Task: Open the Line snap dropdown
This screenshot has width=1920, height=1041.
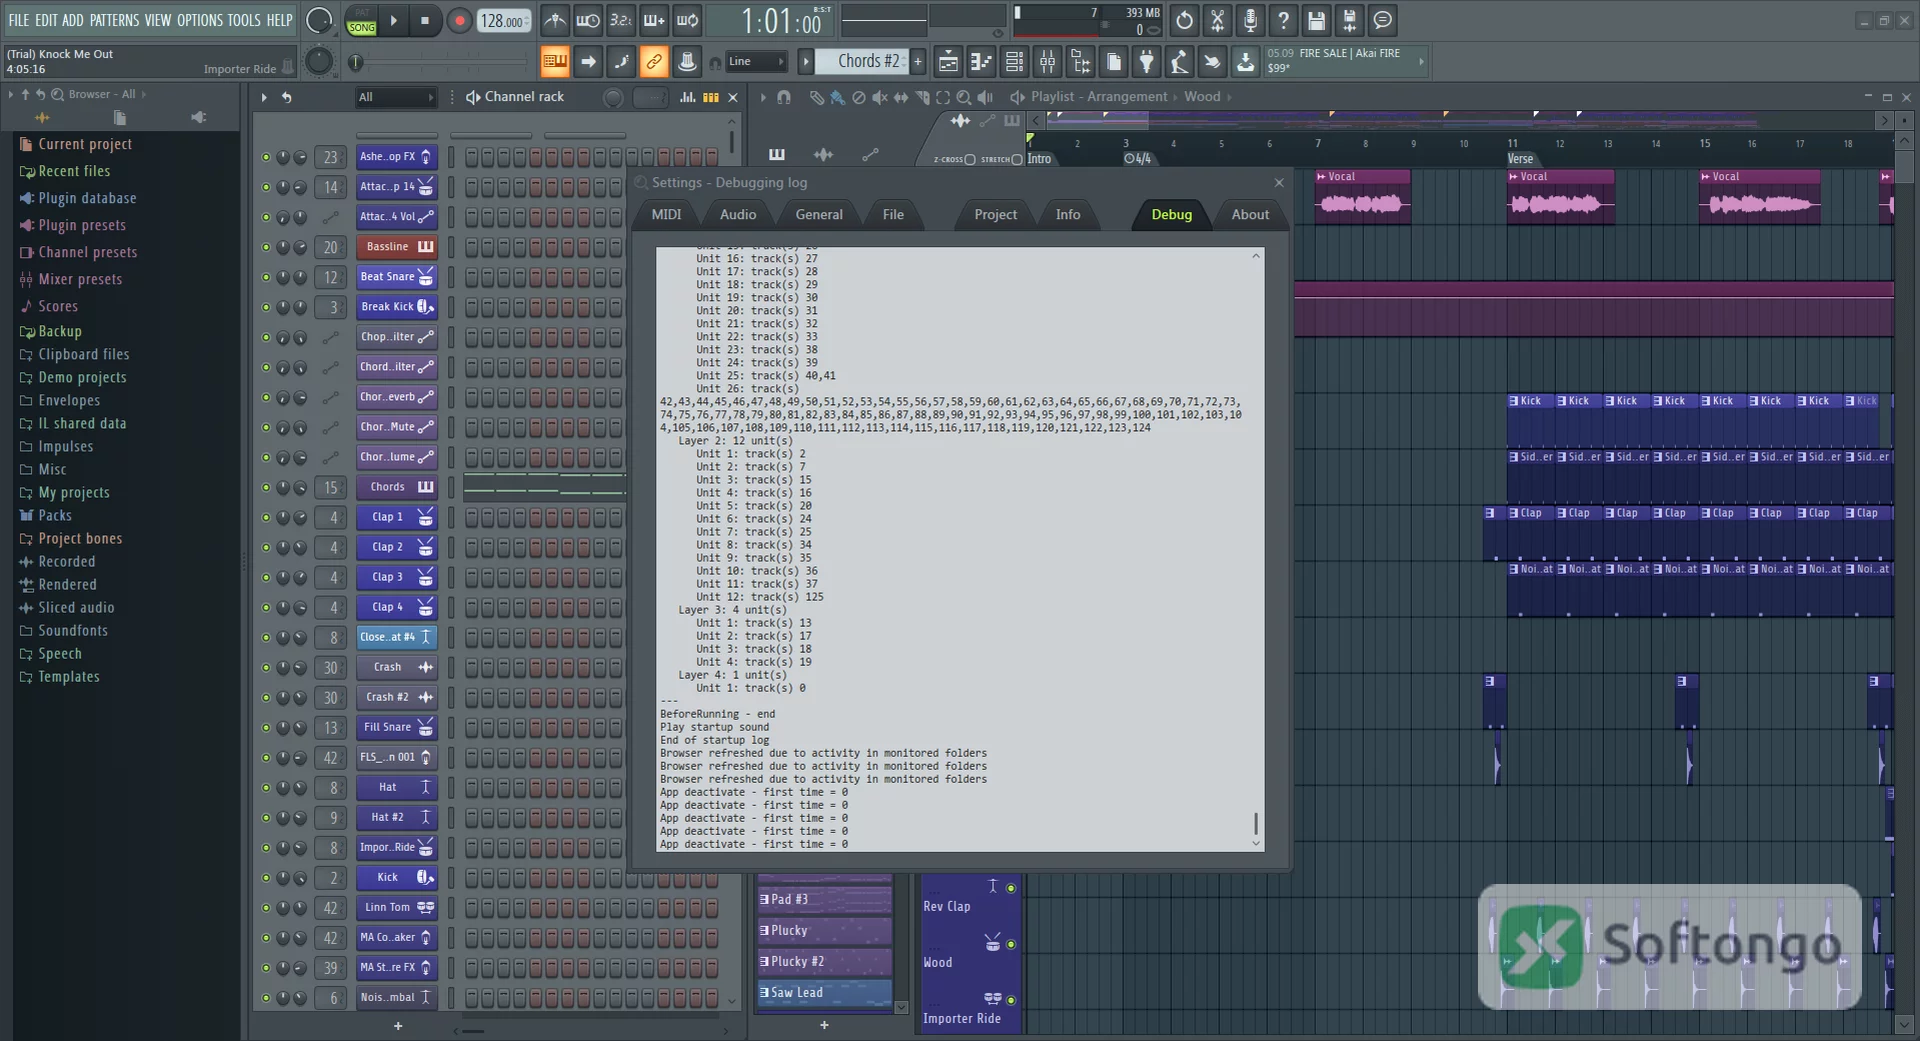Action: click(x=756, y=62)
